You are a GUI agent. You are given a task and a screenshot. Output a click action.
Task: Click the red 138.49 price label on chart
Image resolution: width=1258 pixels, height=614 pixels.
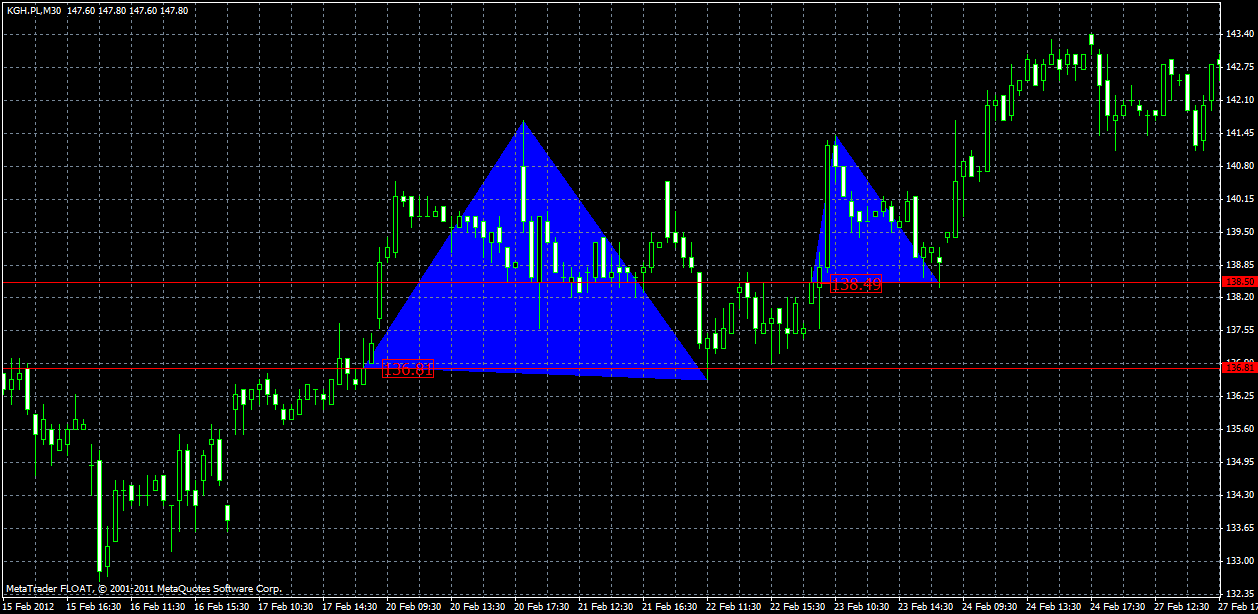(x=856, y=285)
